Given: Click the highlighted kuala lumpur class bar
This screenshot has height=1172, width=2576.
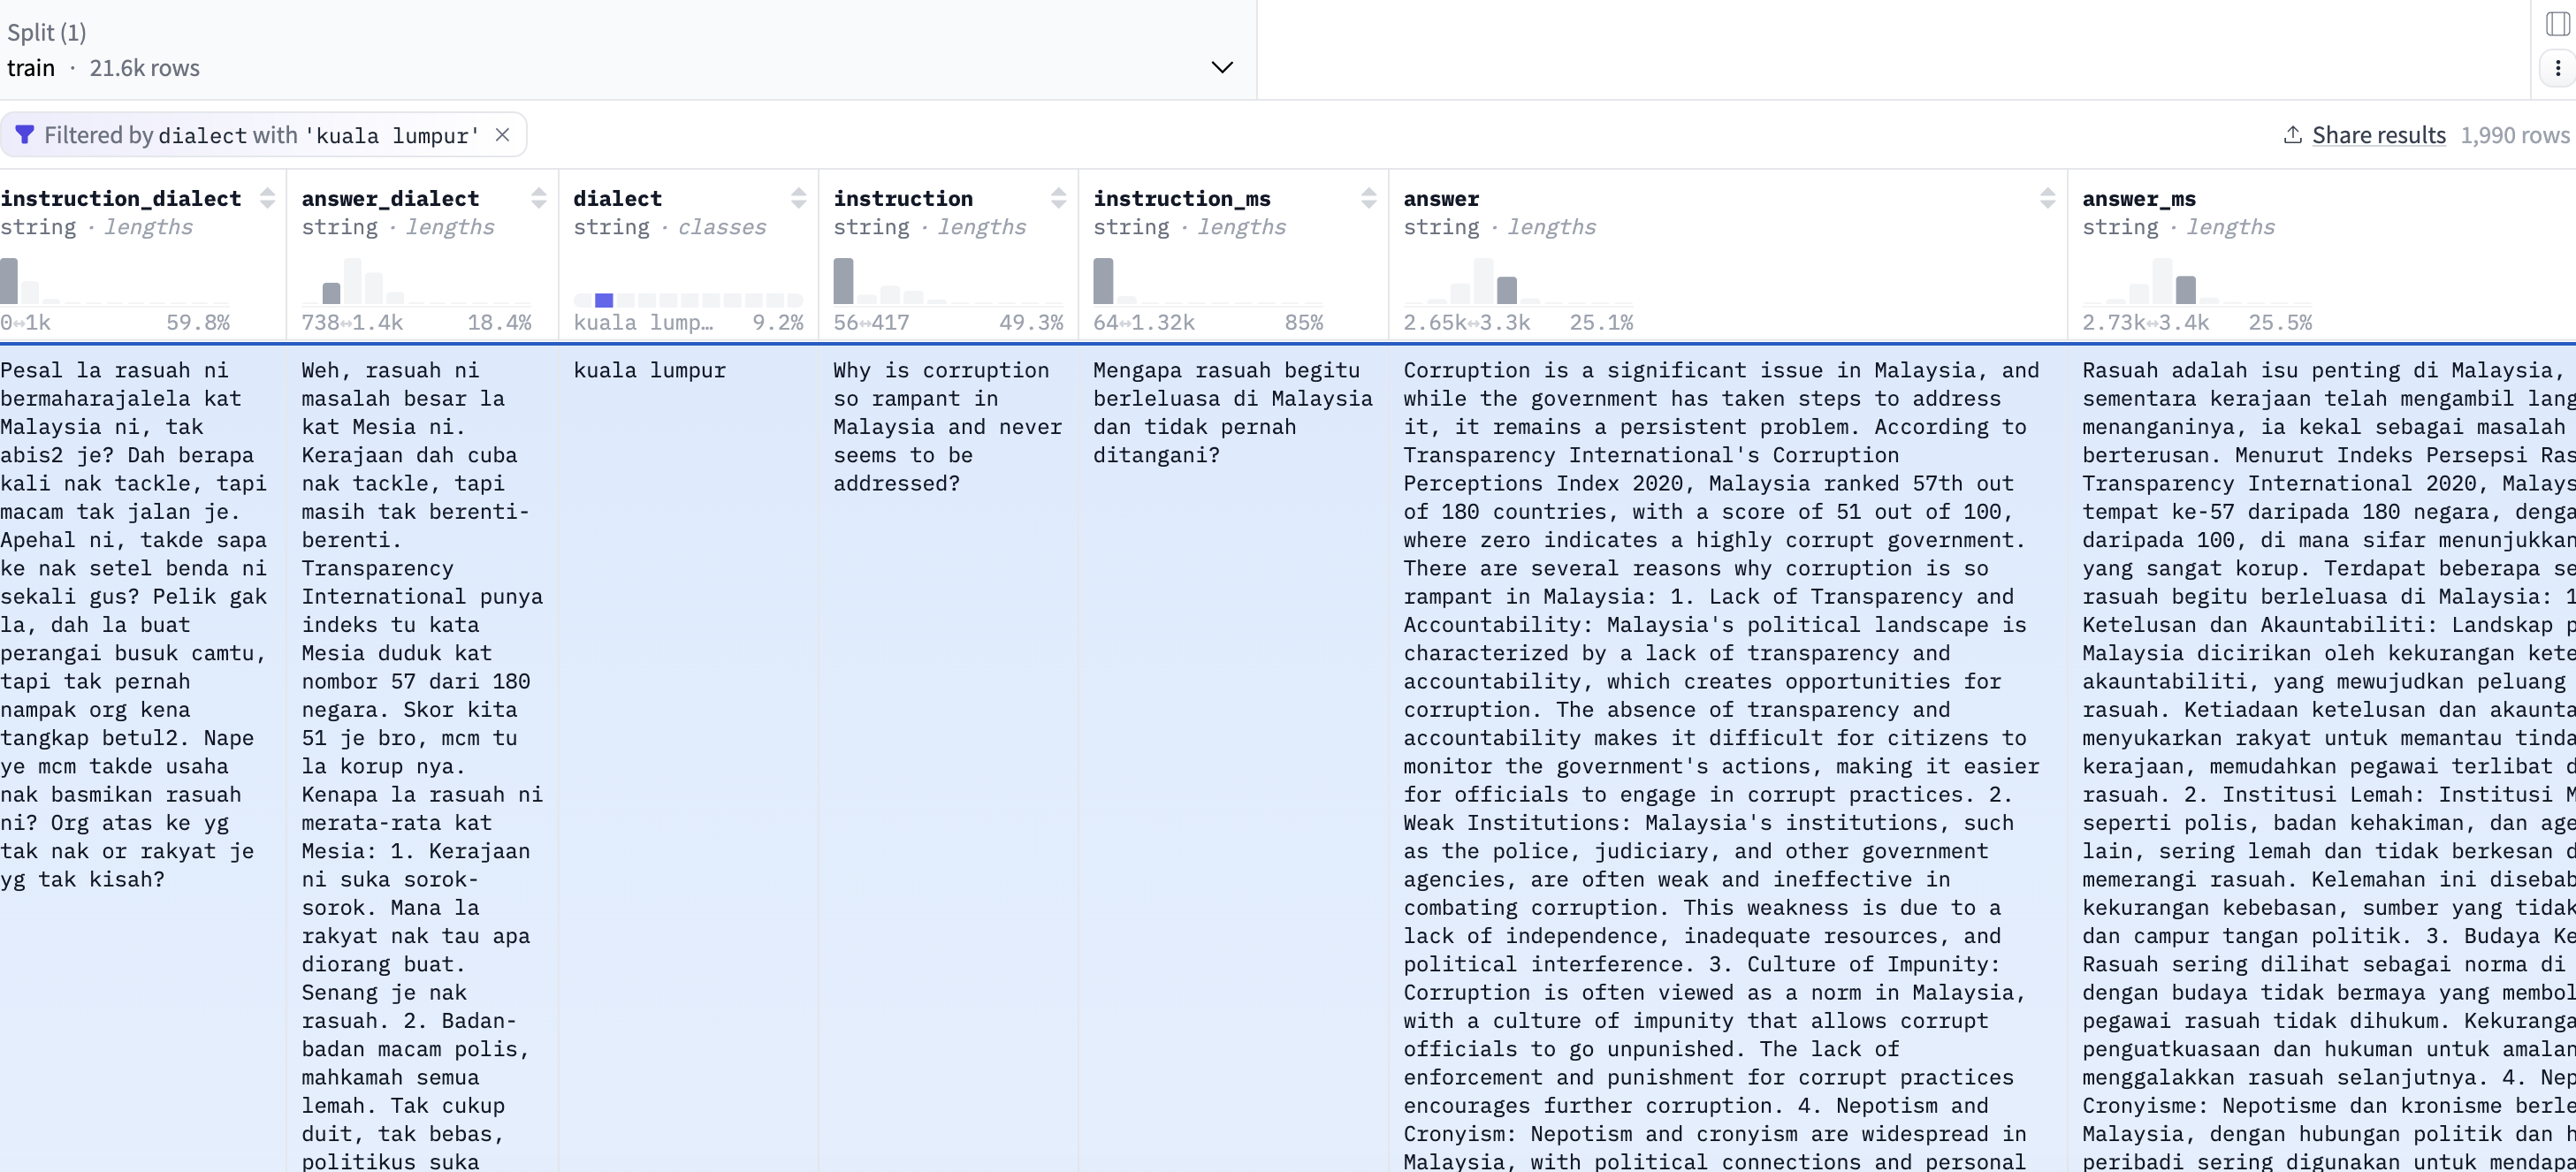Looking at the screenshot, I should point(604,300).
